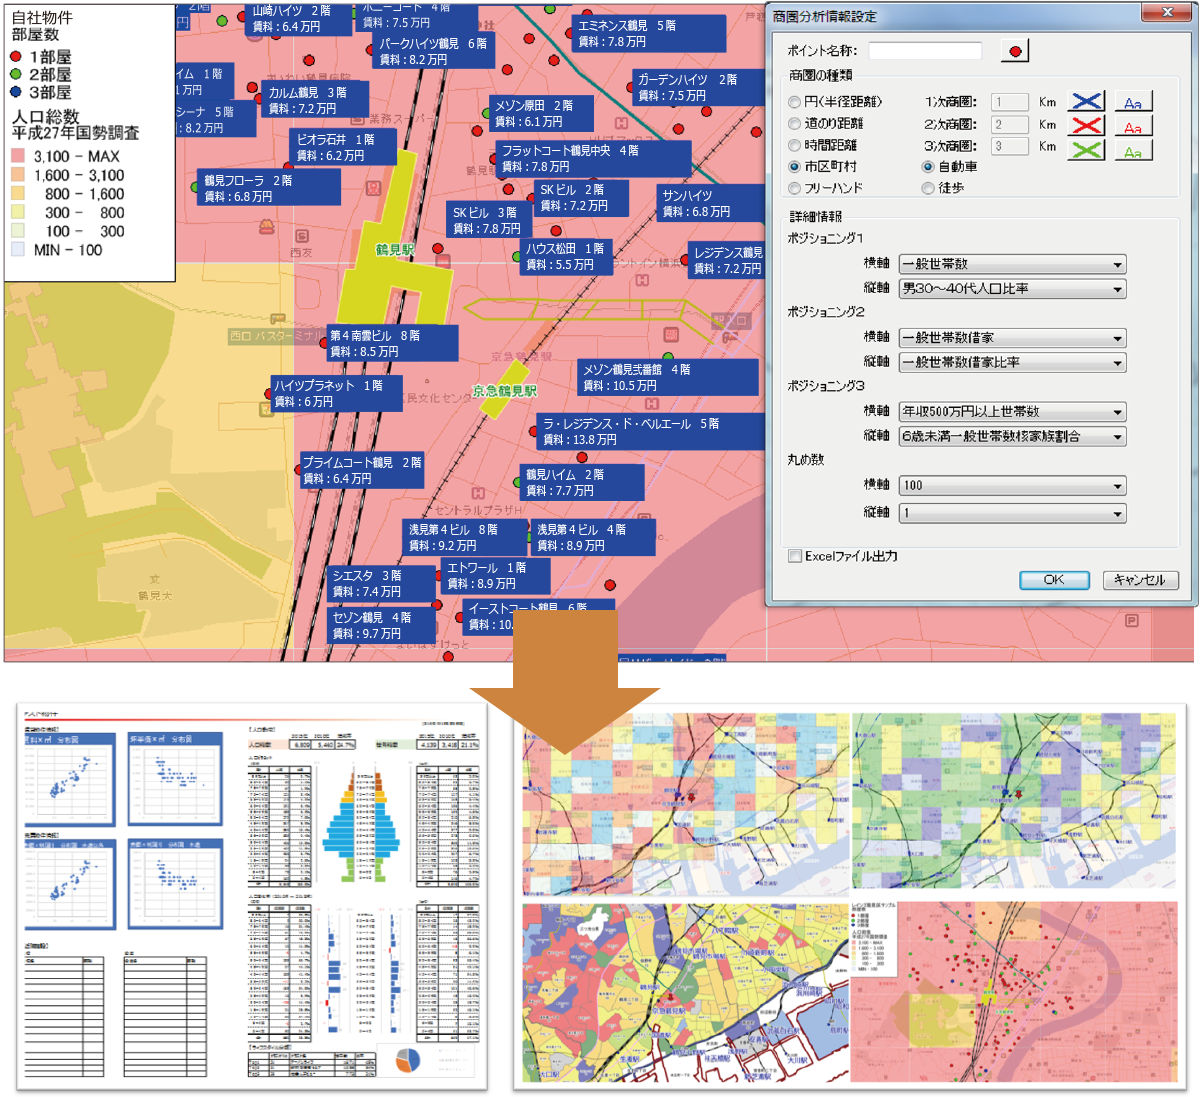
Task: Click the red Aa font button
Action: point(1133,126)
